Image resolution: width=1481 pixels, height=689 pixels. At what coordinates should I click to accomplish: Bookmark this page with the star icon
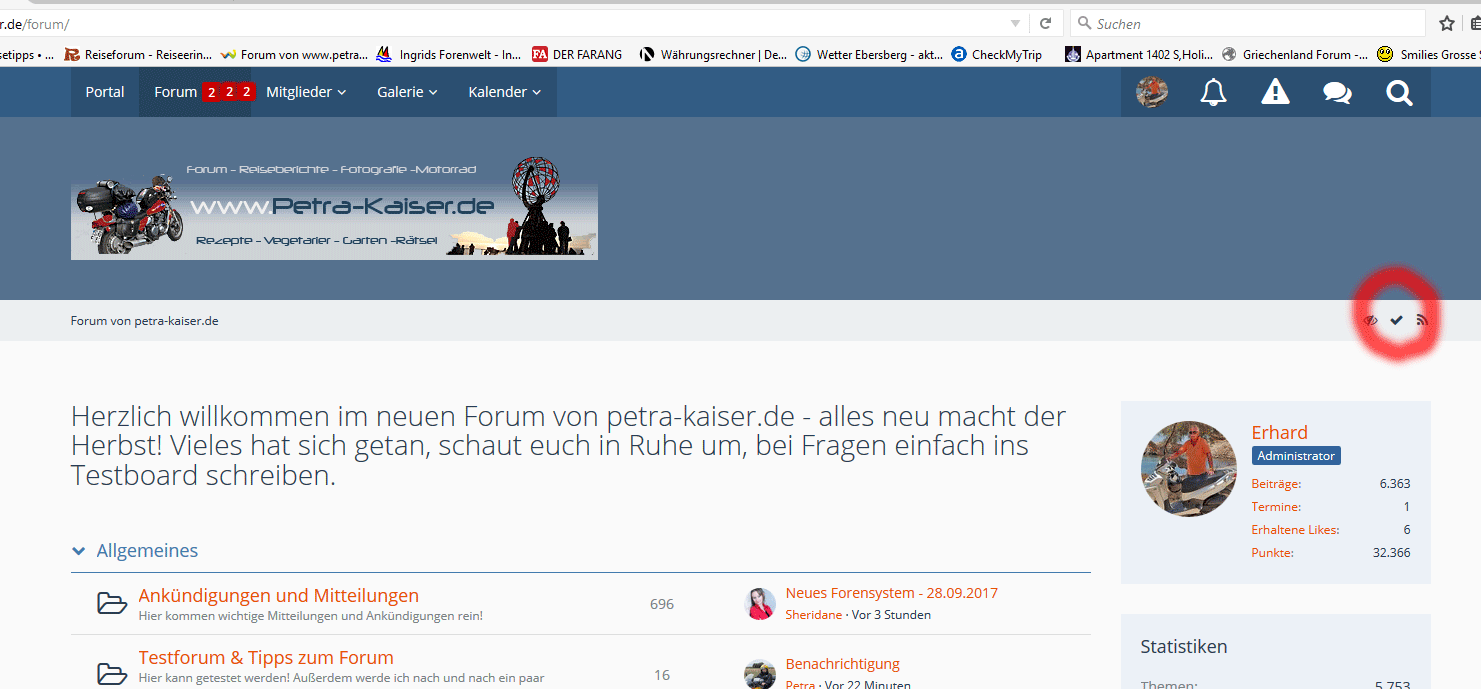1446,23
